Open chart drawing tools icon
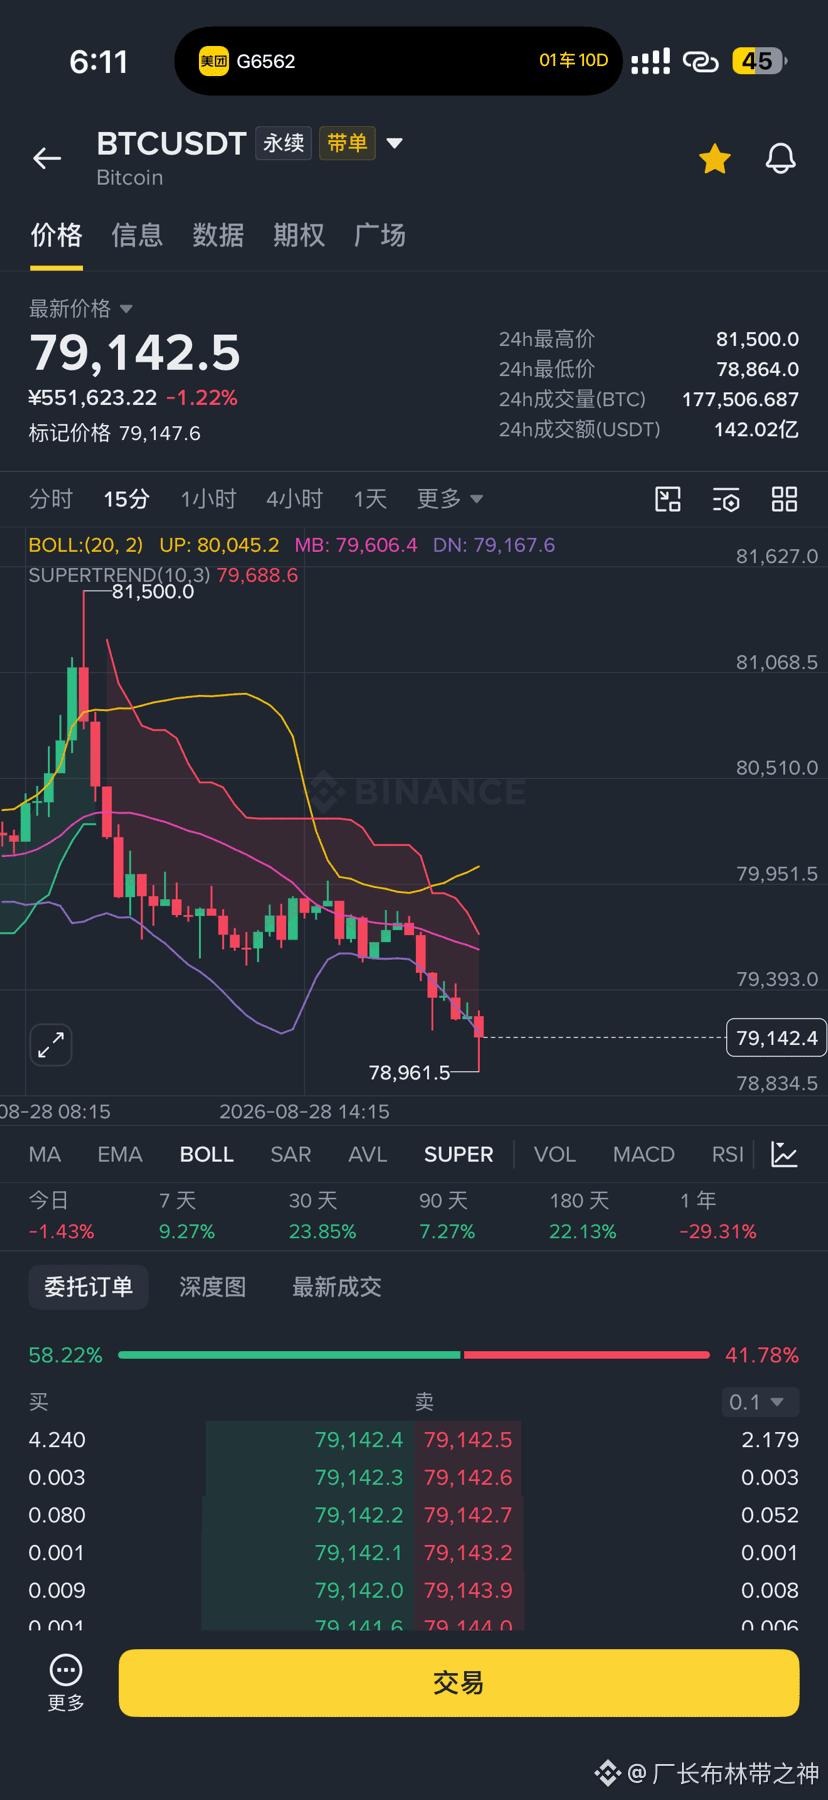Image resolution: width=828 pixels, height=1800 pixels. [668, 499]
